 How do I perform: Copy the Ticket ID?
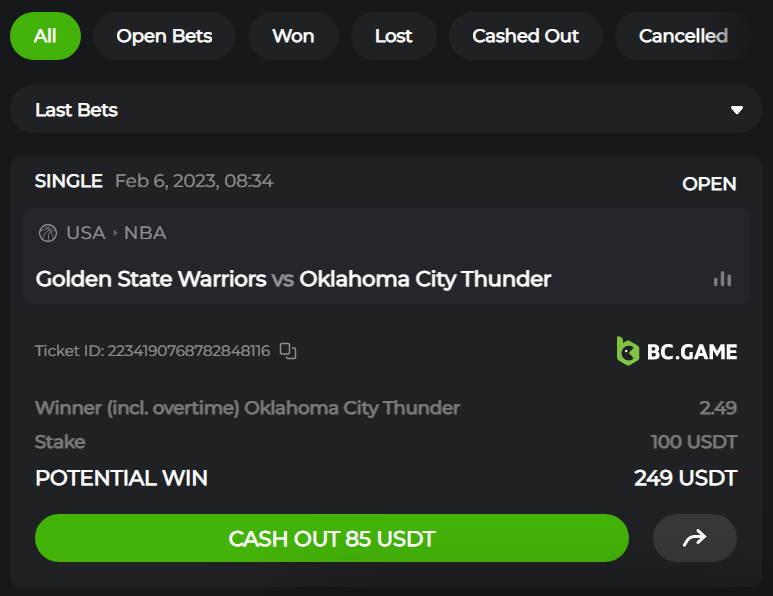[x=288, y=351]
